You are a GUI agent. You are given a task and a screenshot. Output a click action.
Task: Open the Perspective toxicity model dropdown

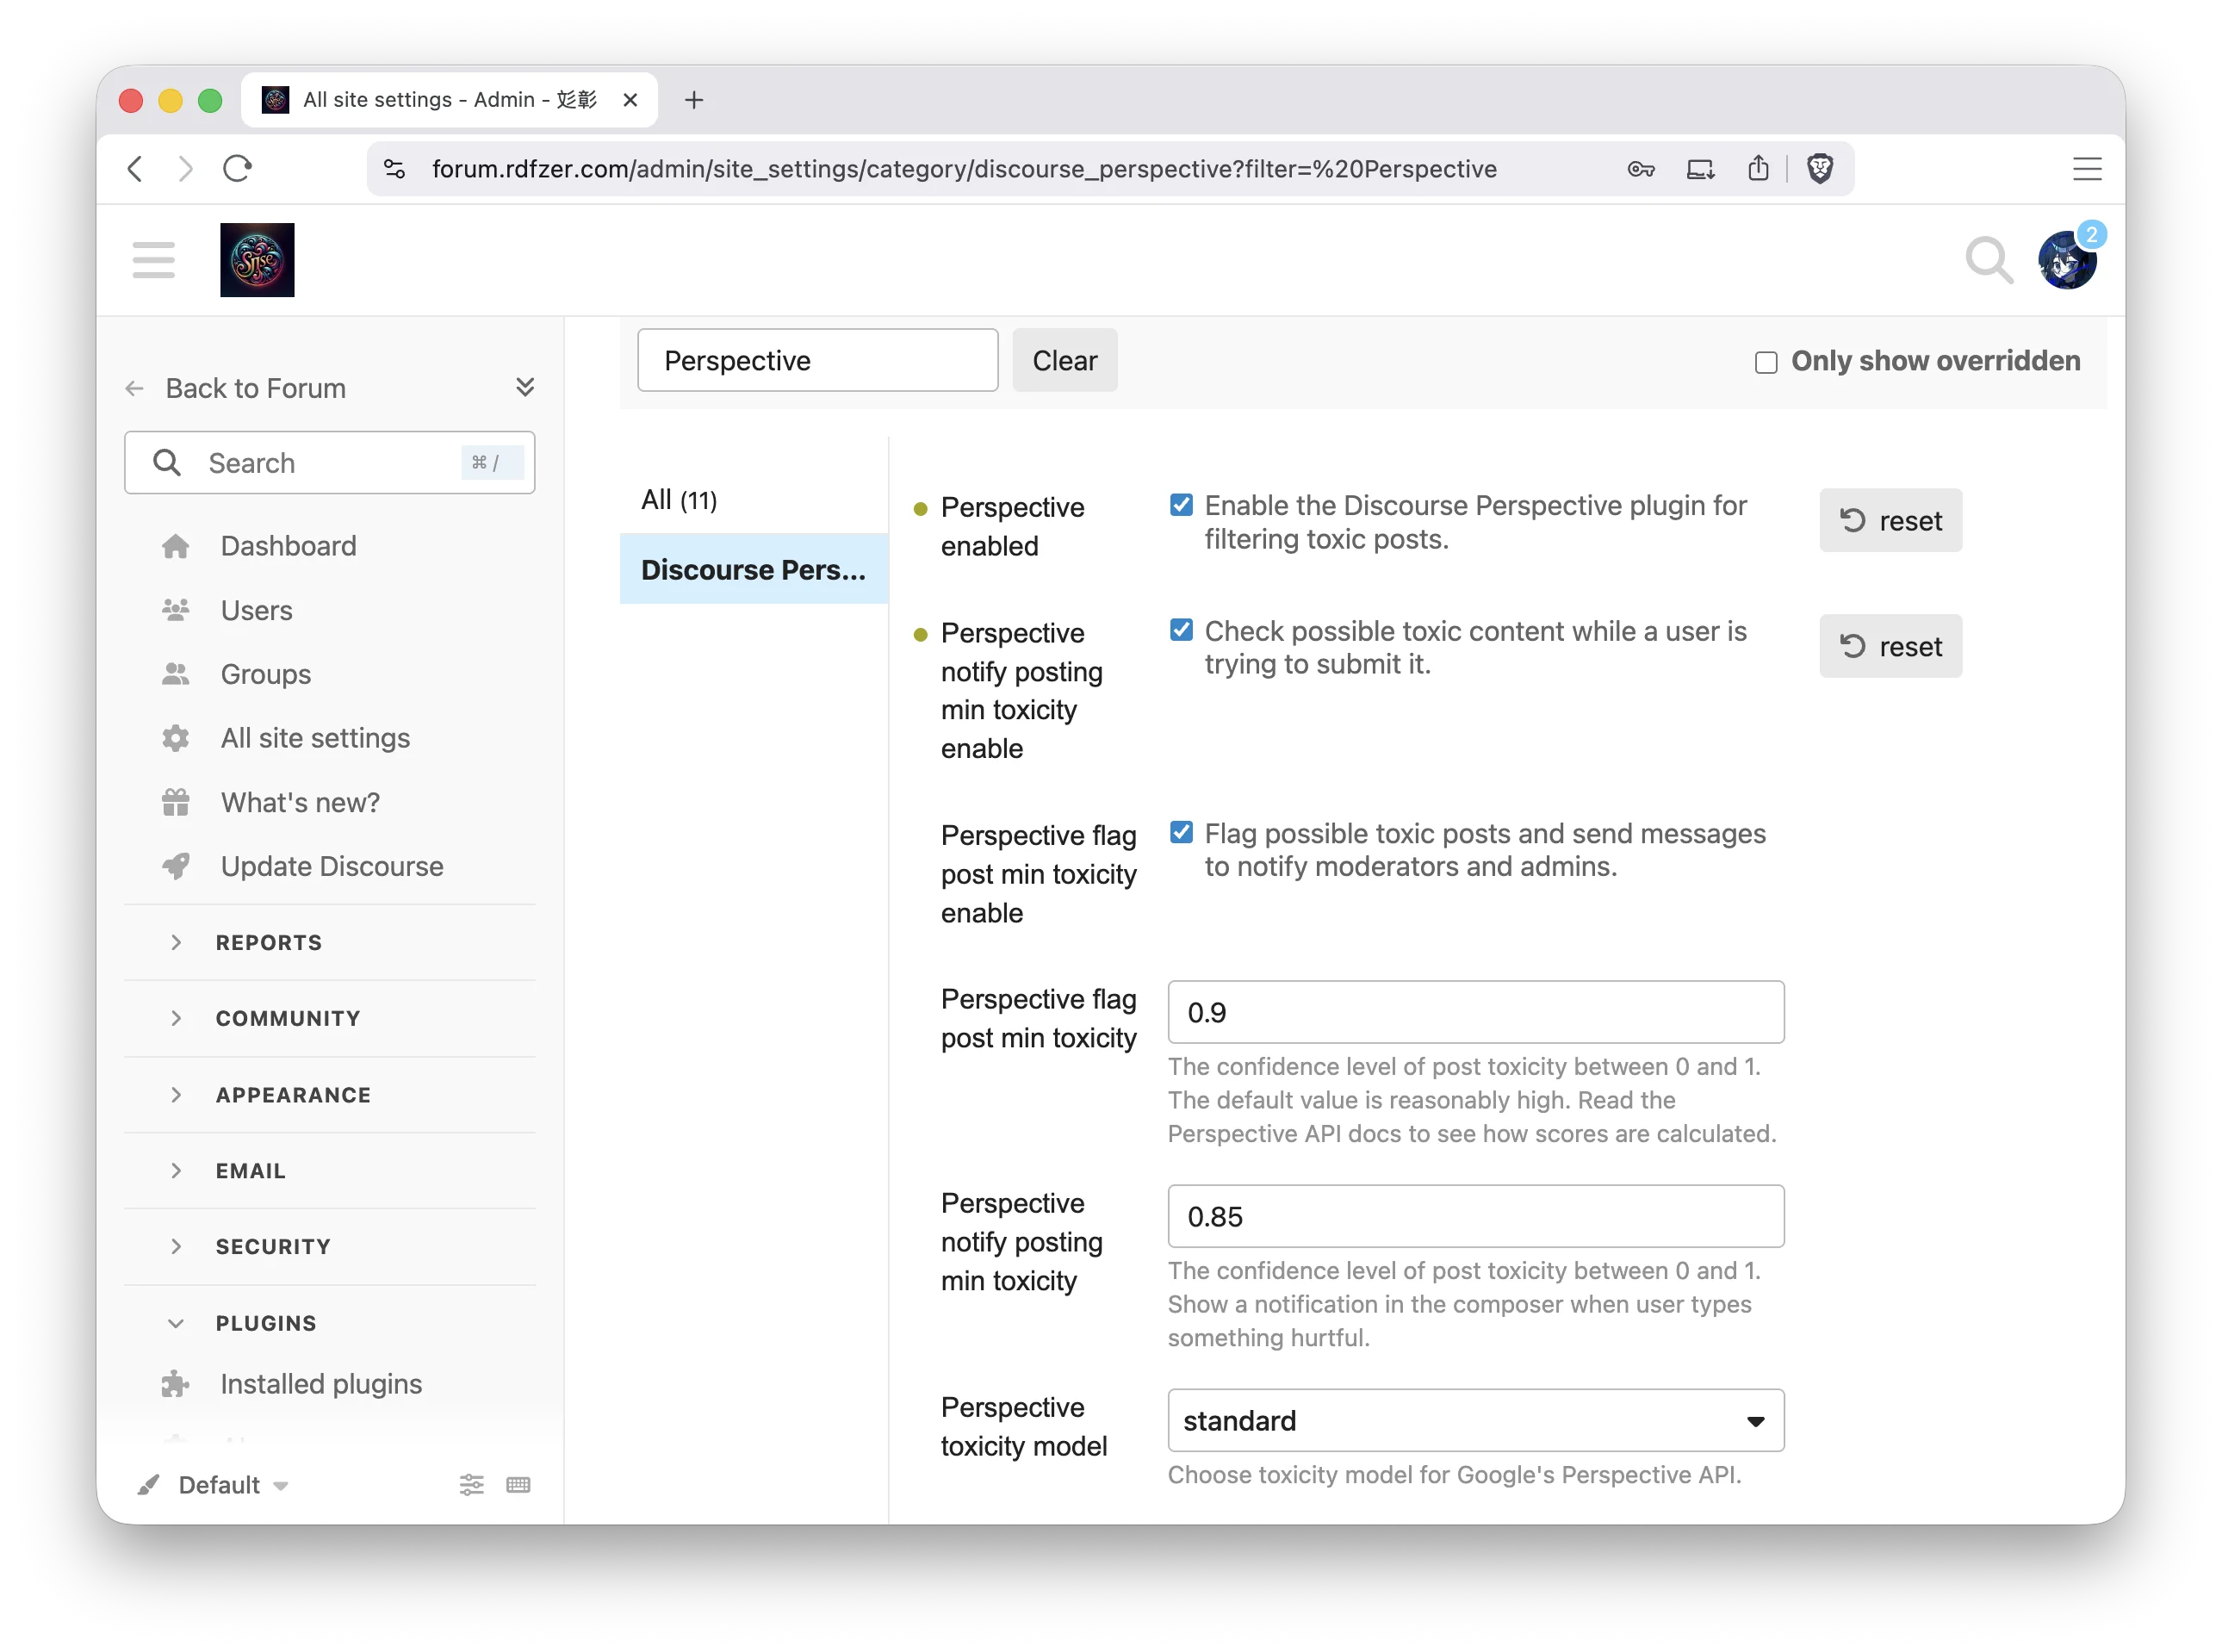[x=1475, y=1420]
